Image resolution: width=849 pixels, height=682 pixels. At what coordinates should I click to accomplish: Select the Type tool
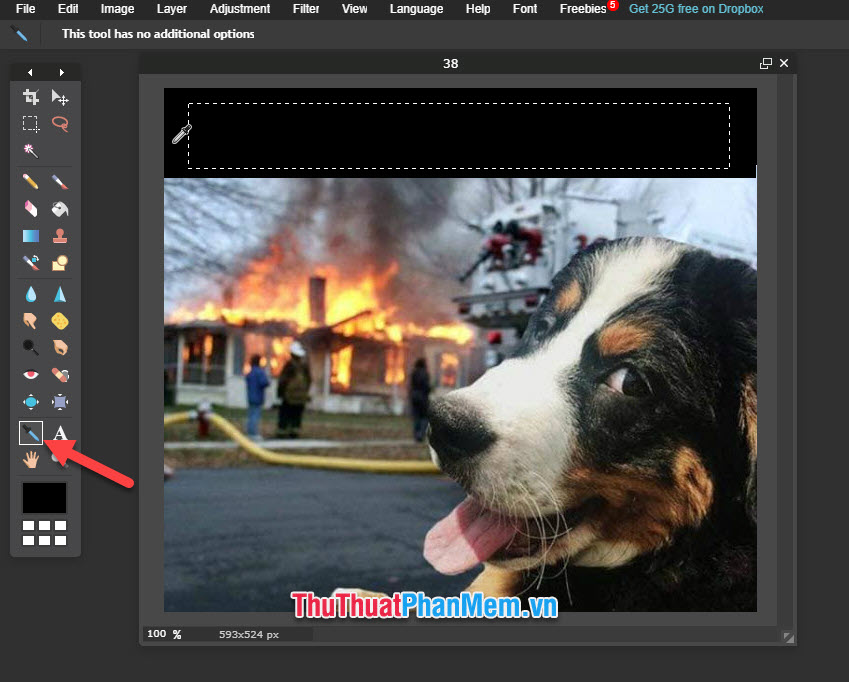pyautogui.click(x=59, y=433)
